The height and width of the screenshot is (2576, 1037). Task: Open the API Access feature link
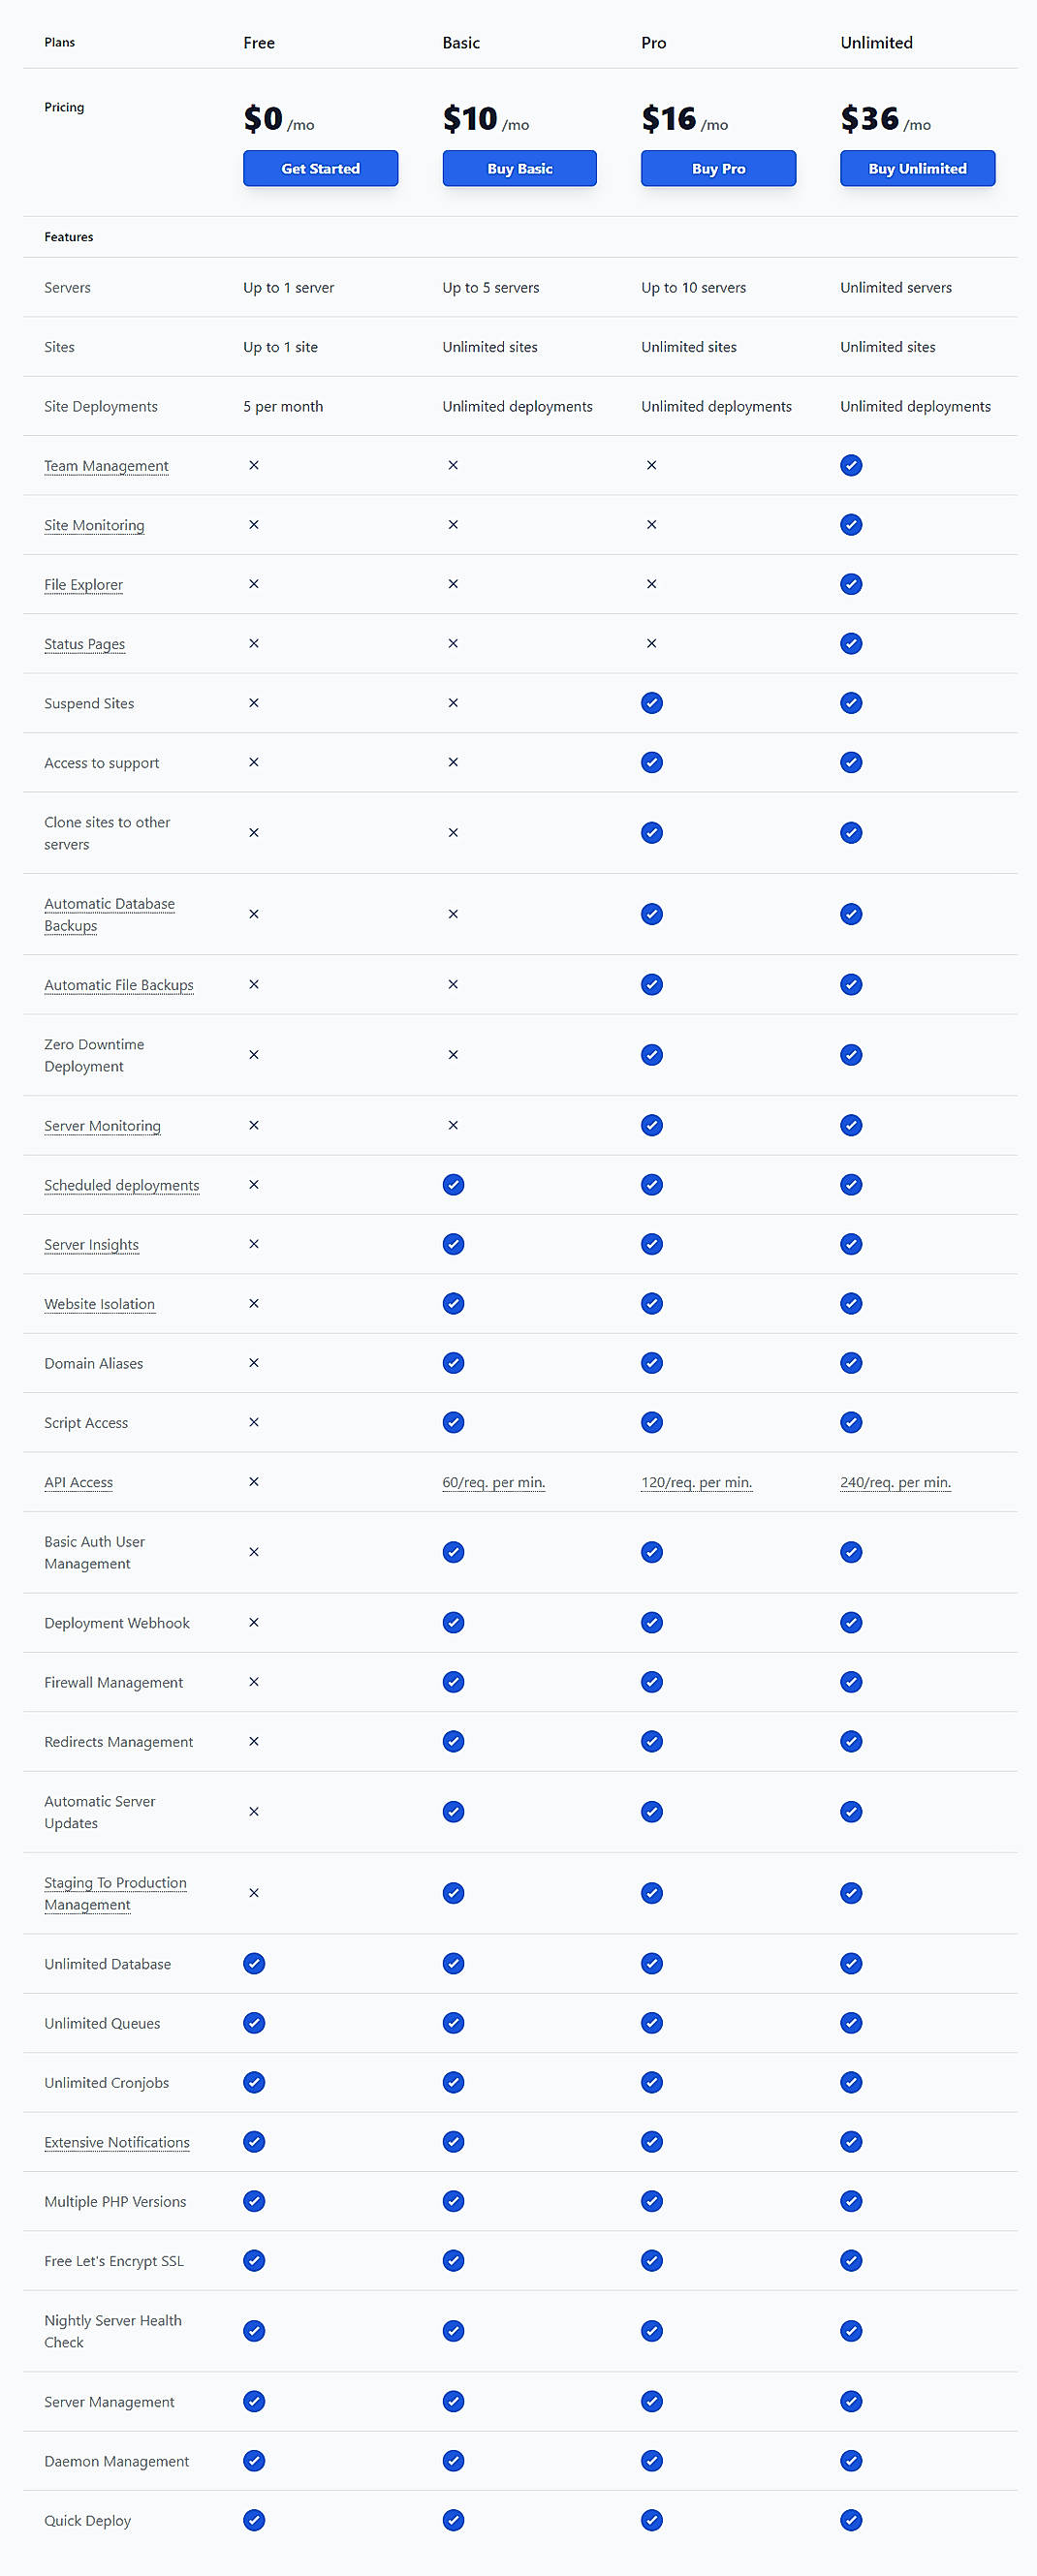(78, 1482)
